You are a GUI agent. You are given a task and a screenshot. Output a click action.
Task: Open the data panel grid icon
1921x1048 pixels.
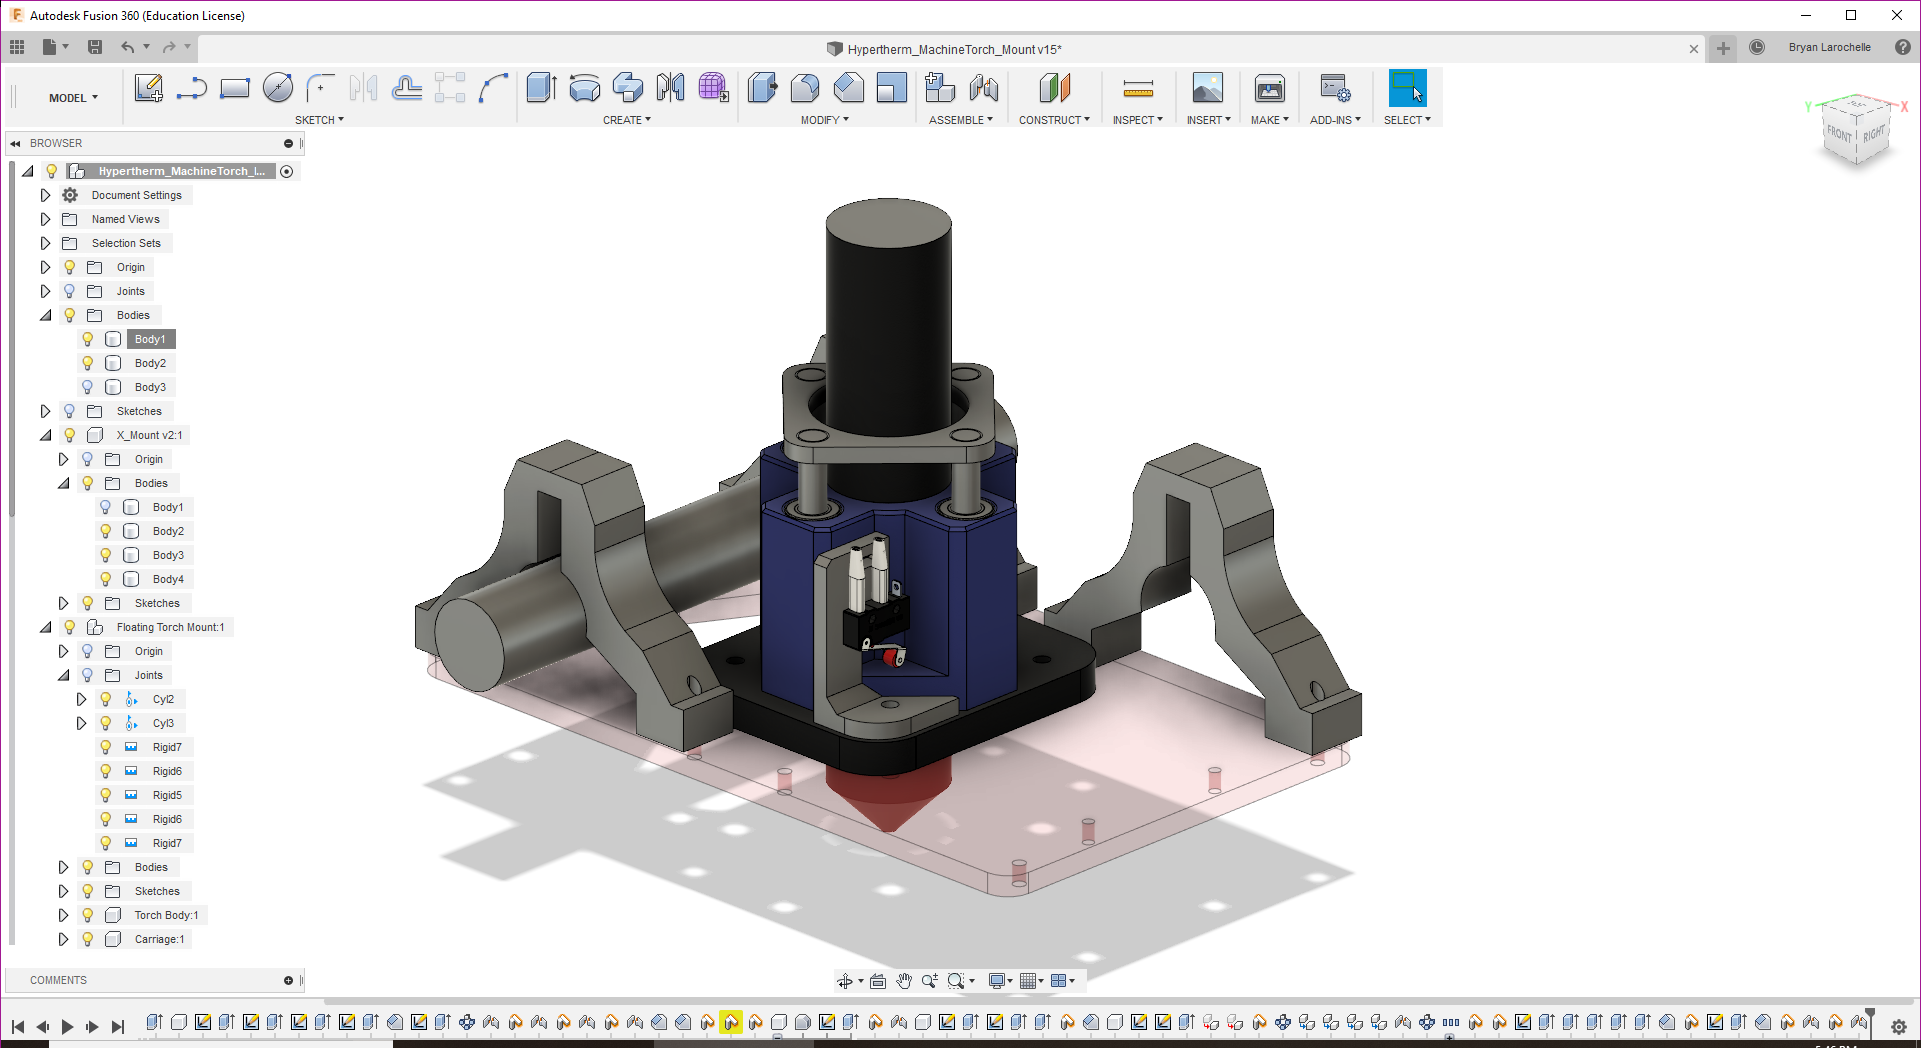pos(17,47)
